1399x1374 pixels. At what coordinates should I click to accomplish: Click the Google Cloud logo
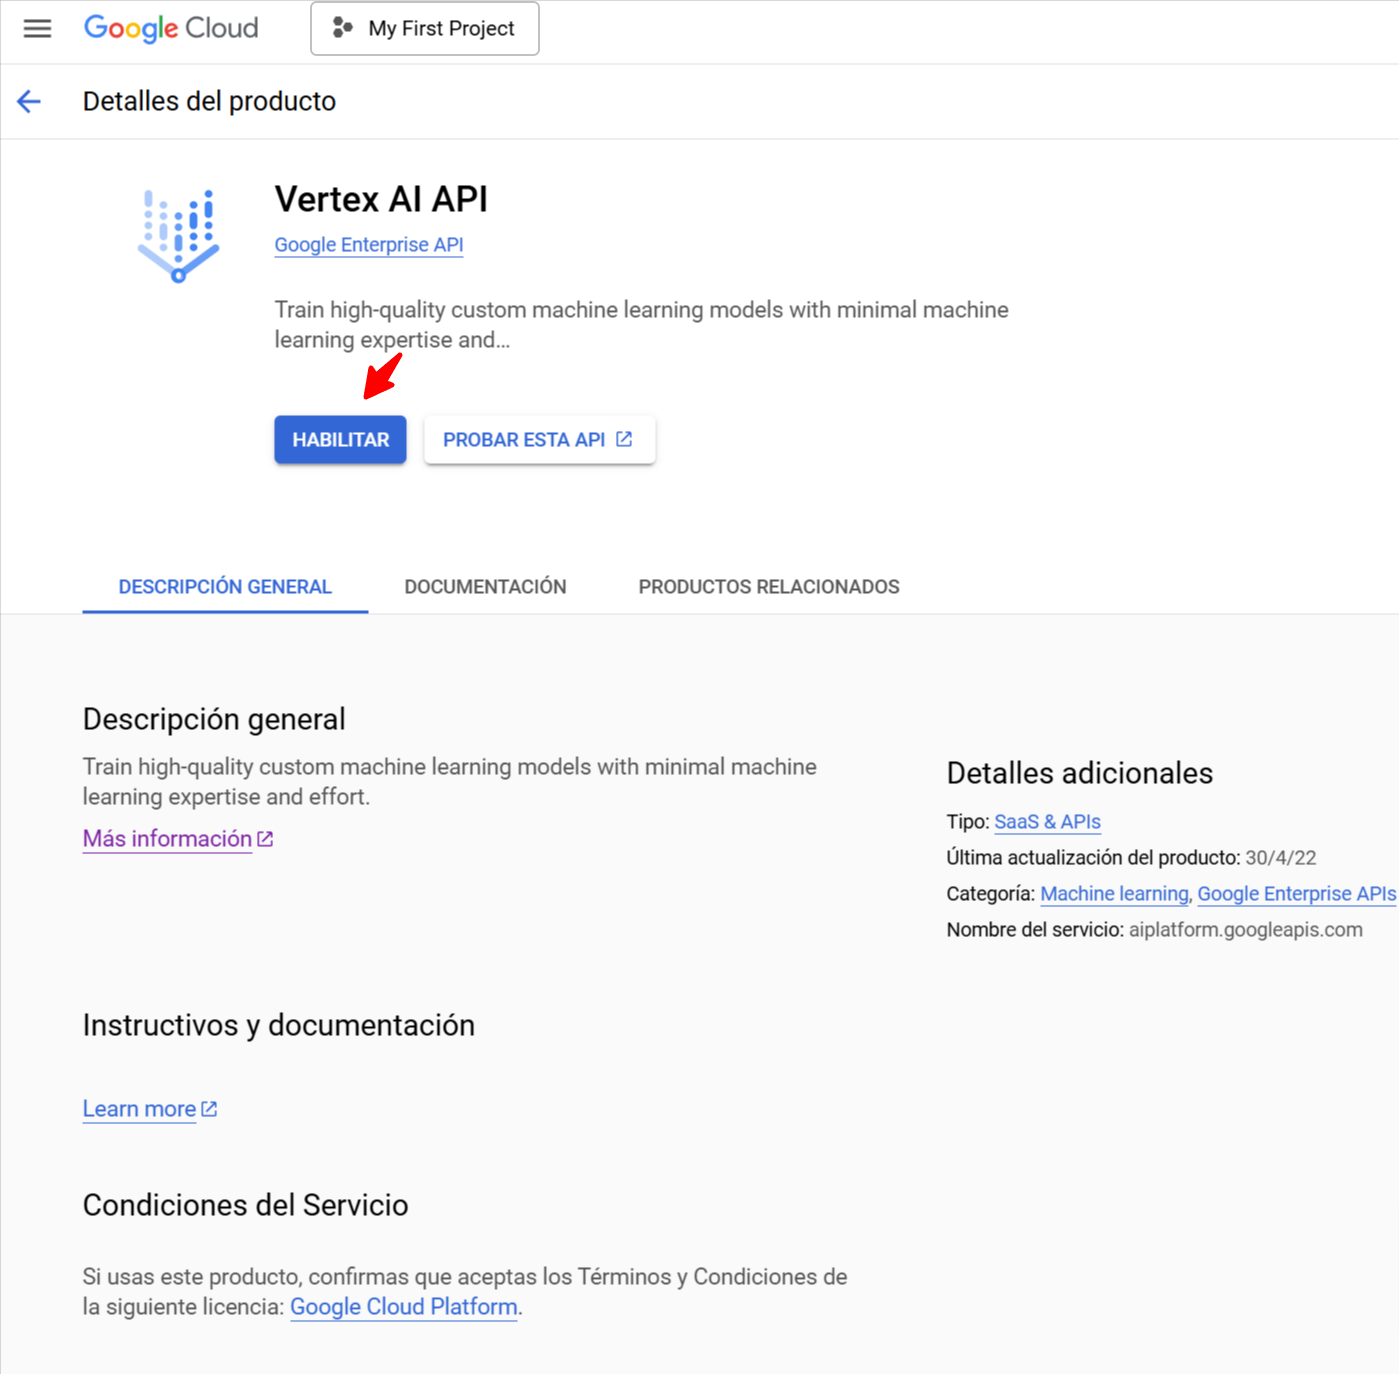pyautogui.click(x=171, y=28)
